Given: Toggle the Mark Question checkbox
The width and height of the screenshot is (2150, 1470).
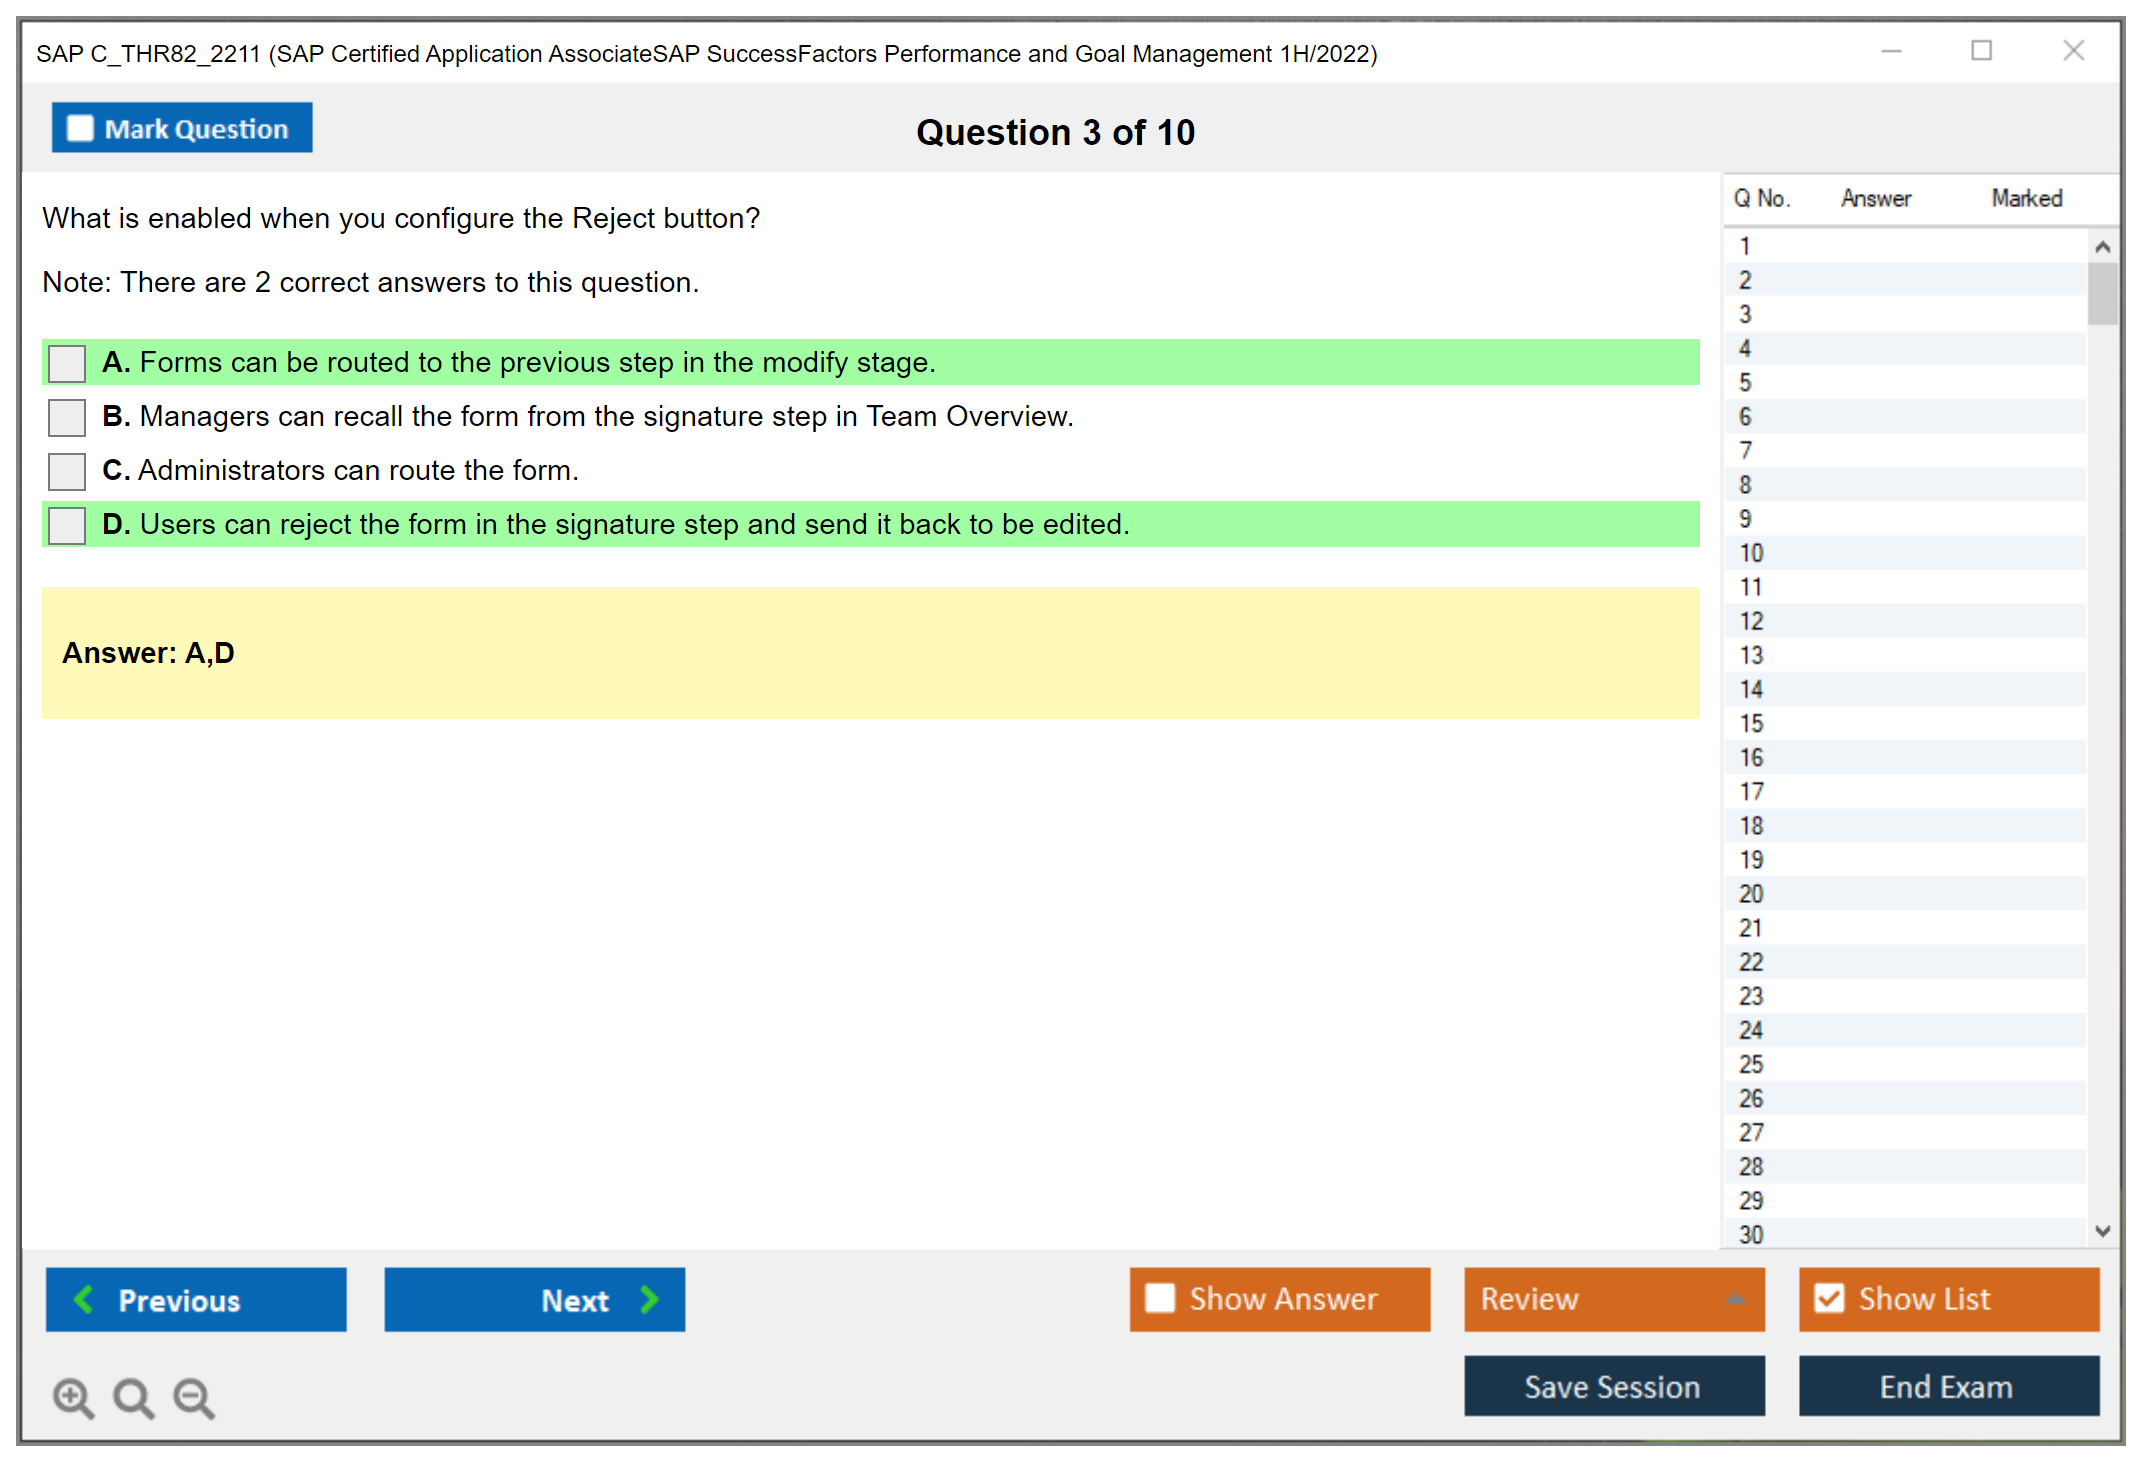Looking at the screenshot, I should (x=80, y=129).
